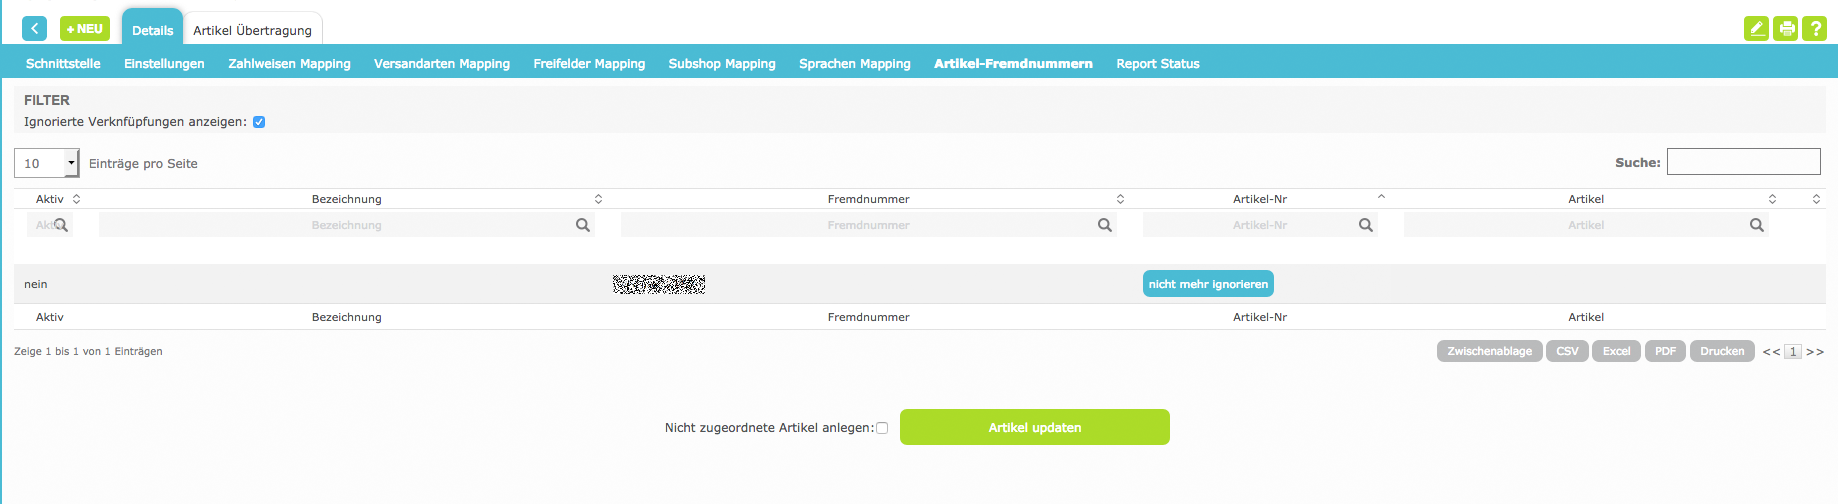Image resolution: width=1838 pixels, height=504 pixels.
Task: Open the edit pencil icon
Action: [1756, 29]
